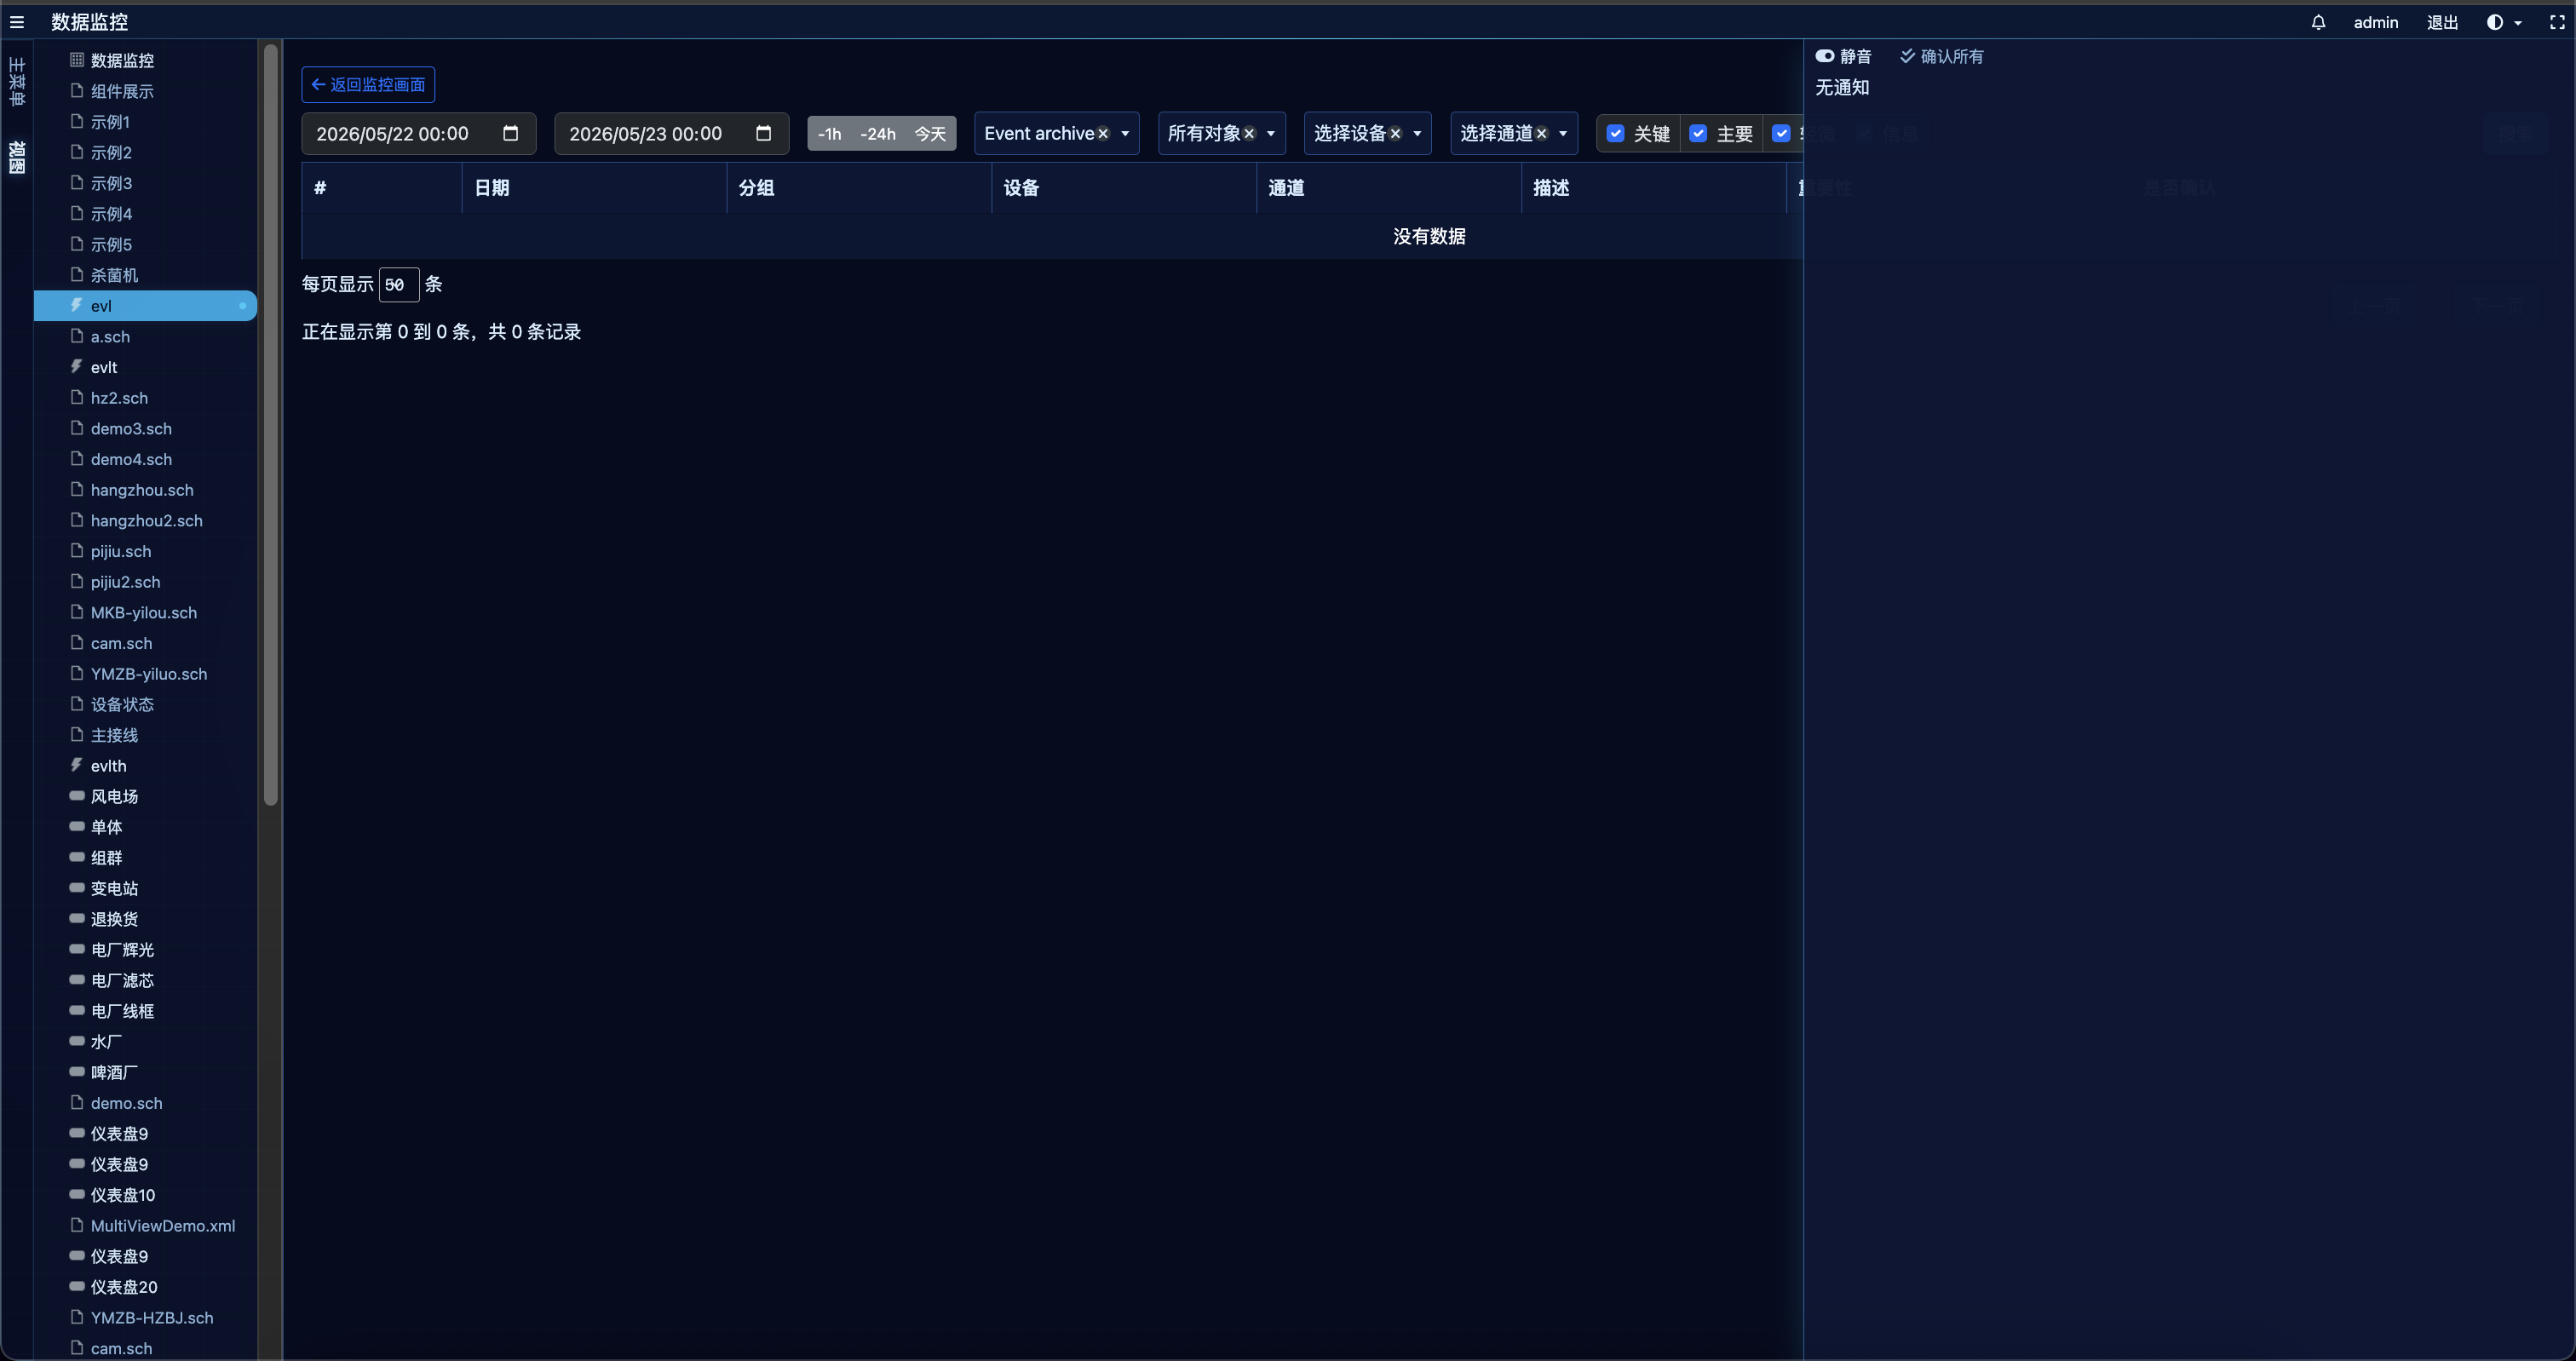Click the file icon next to demo.sch
2576x1361 pixels.
pos(77,1102)
